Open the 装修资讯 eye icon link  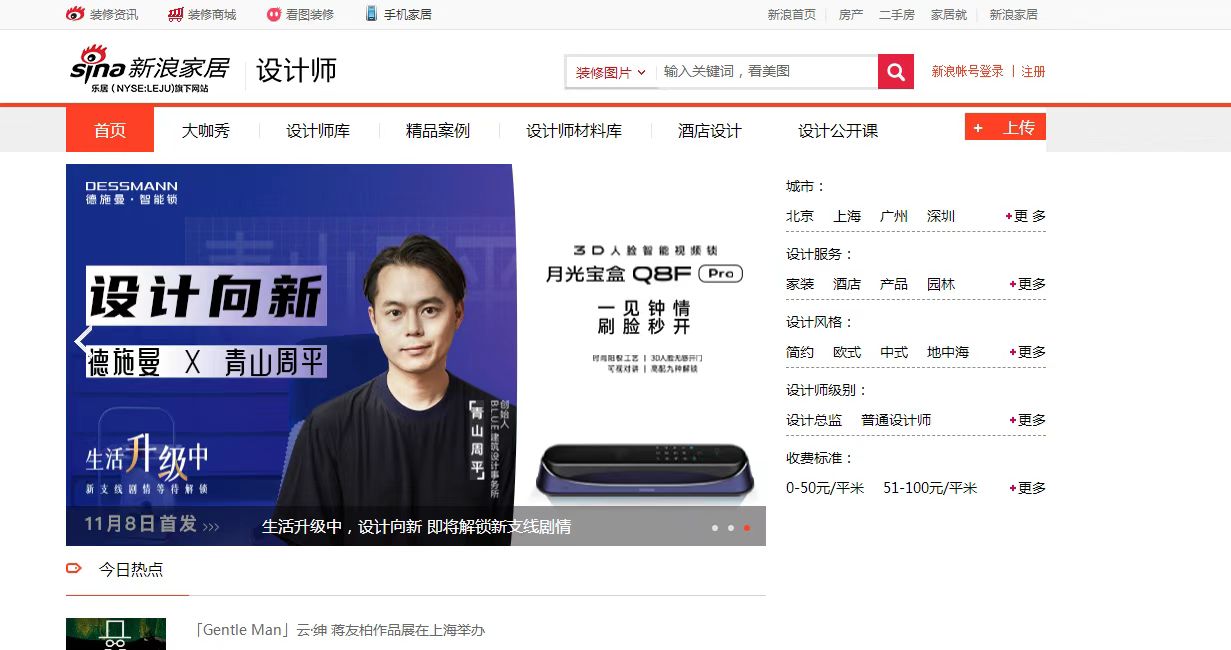click(75, 14)
